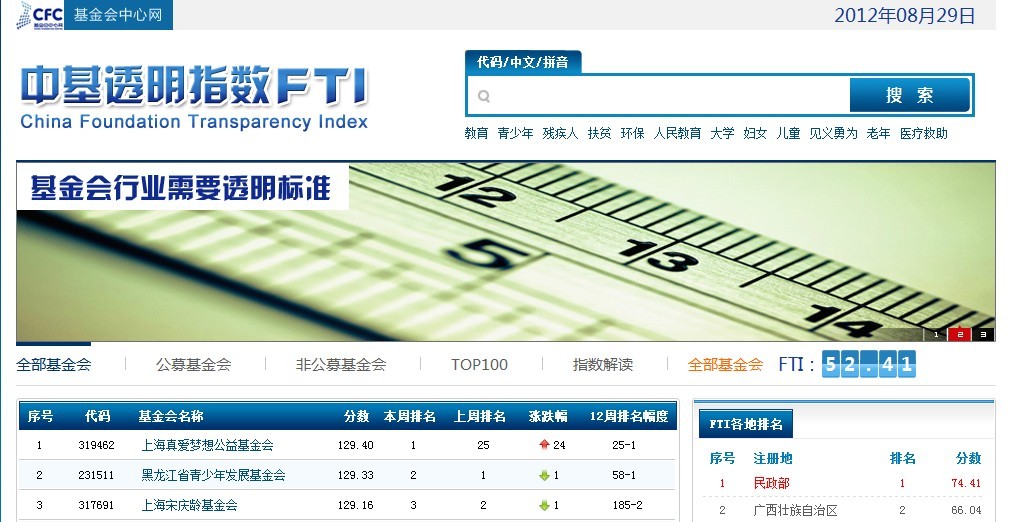Select the 公募基金会 tab

coord(193,365)
